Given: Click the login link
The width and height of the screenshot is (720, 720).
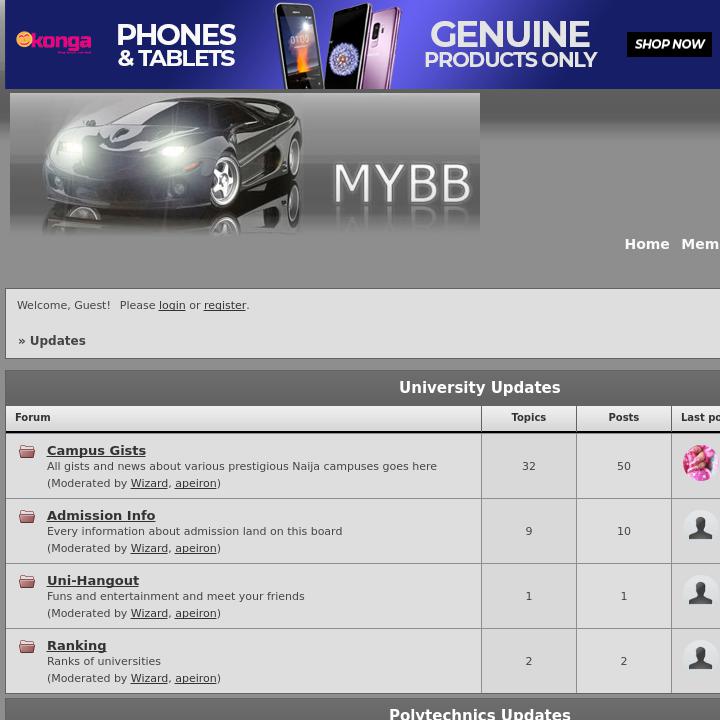Looking at the screenshot, I should (172, 305).
